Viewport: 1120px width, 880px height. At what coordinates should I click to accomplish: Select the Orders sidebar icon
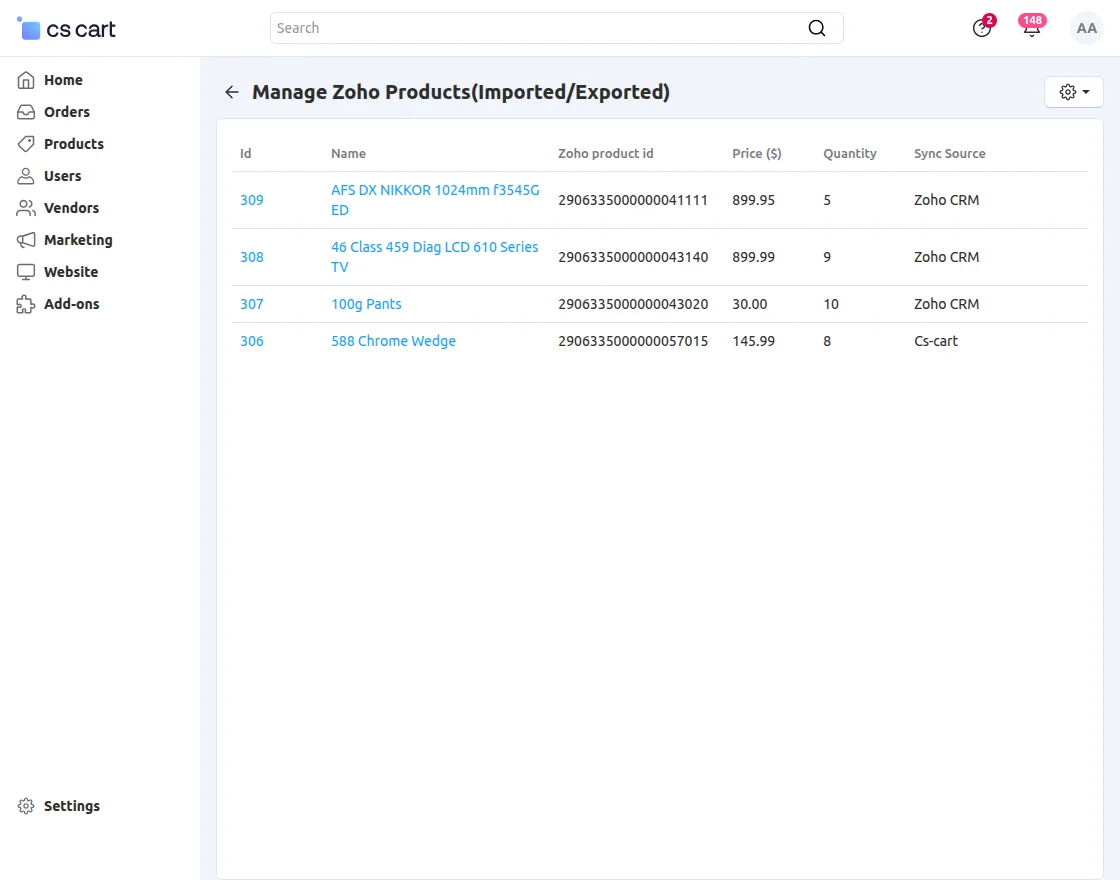[x=25, y=112]
